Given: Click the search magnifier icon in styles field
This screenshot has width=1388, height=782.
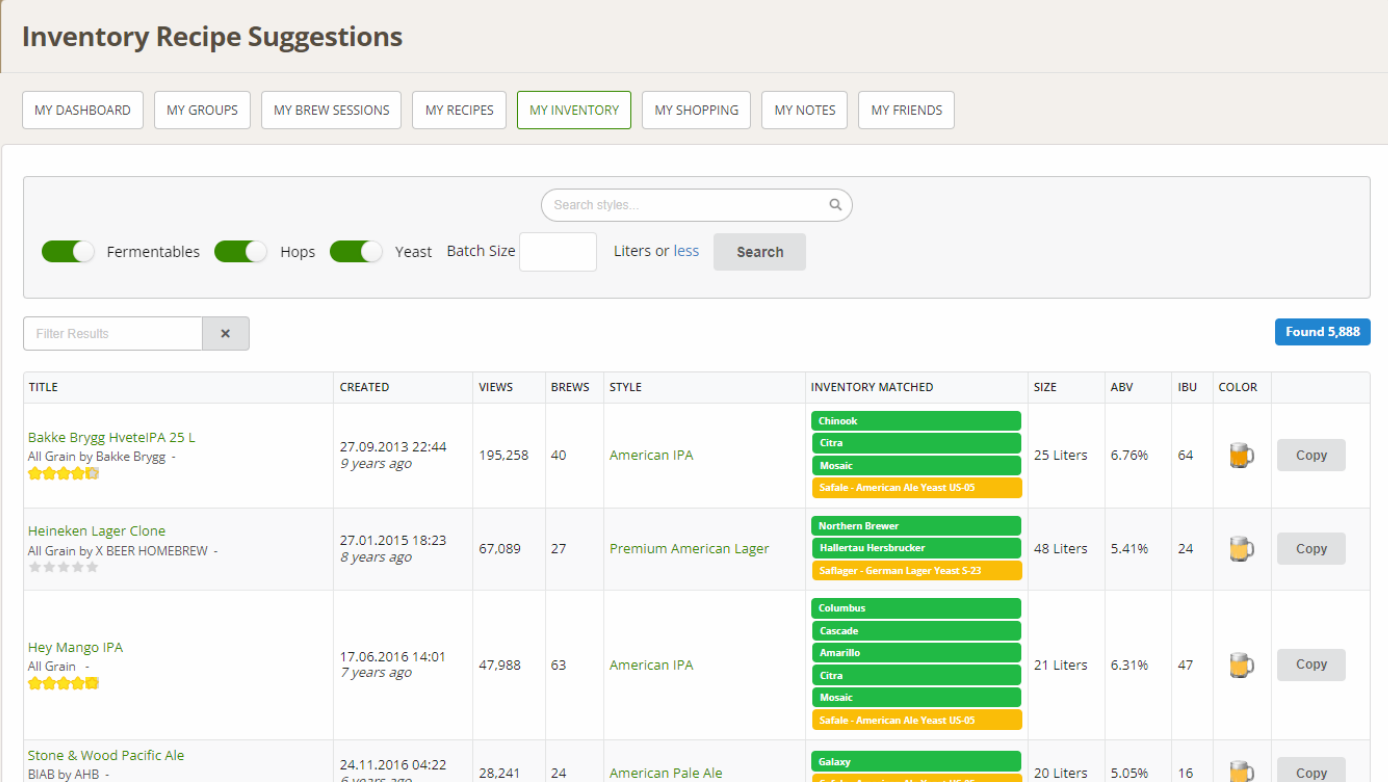Looking at the screenshot, I should (835, 205).
